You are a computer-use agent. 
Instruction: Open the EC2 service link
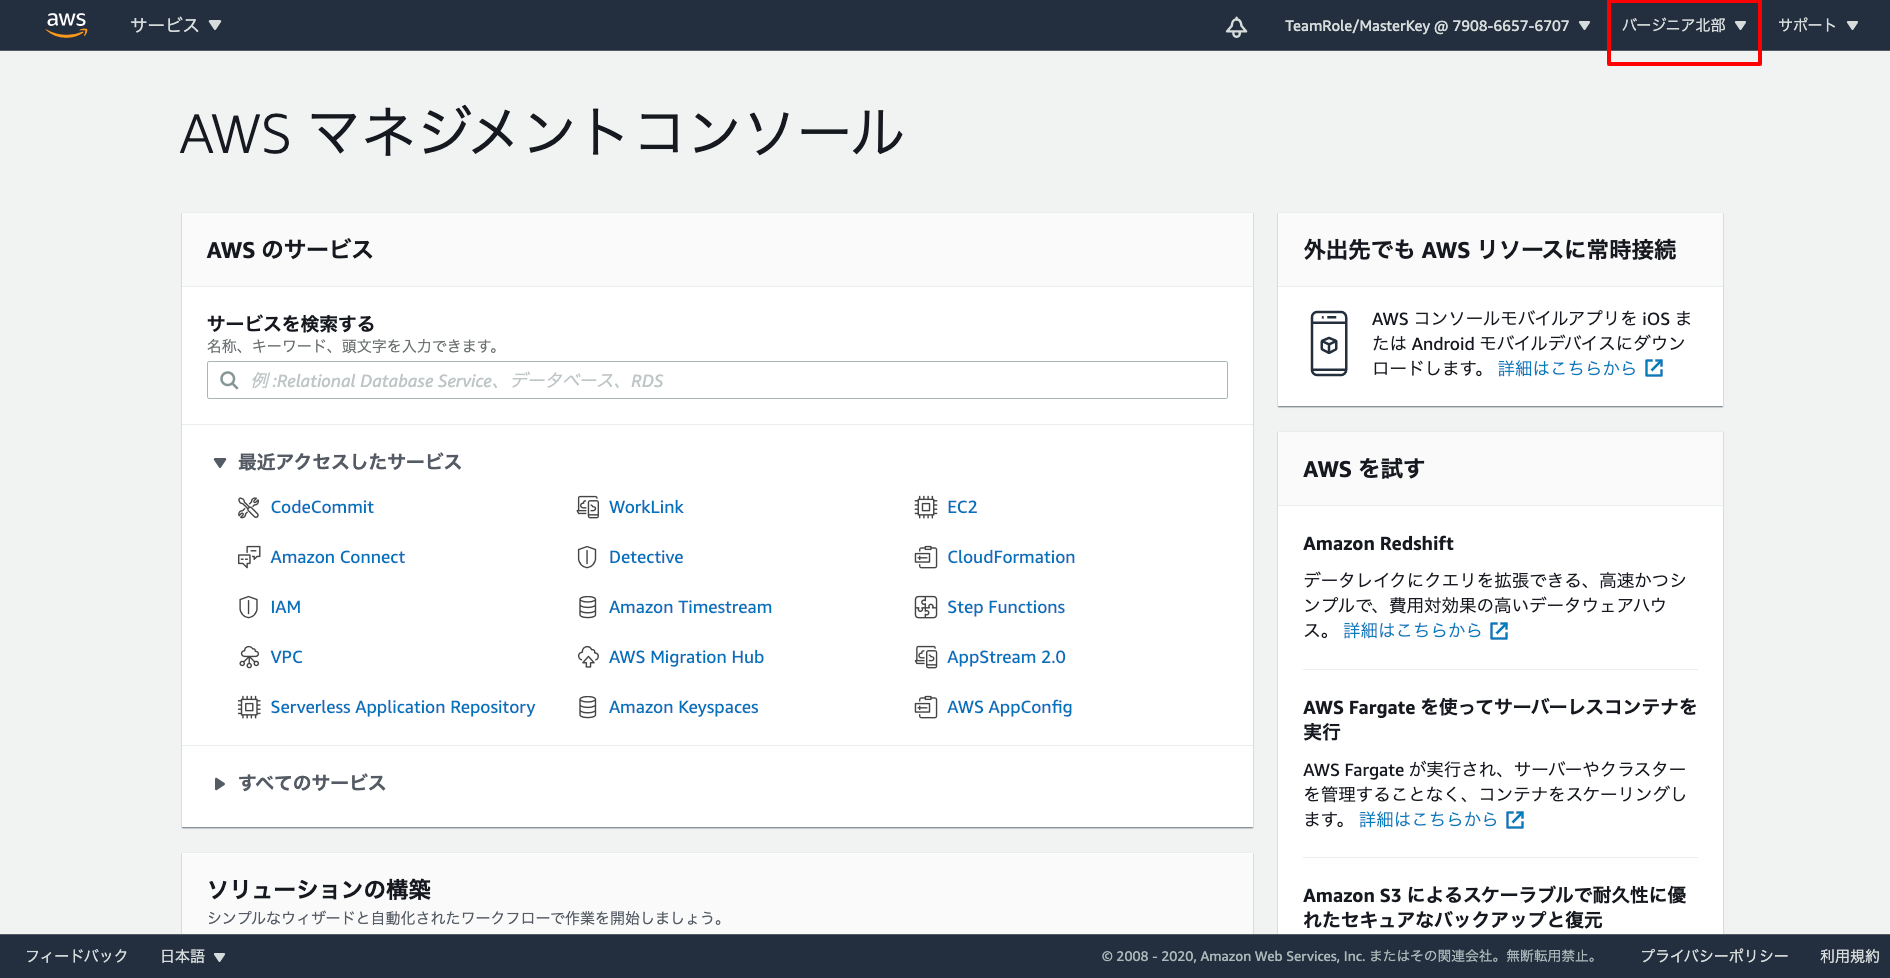click(962, 507)
